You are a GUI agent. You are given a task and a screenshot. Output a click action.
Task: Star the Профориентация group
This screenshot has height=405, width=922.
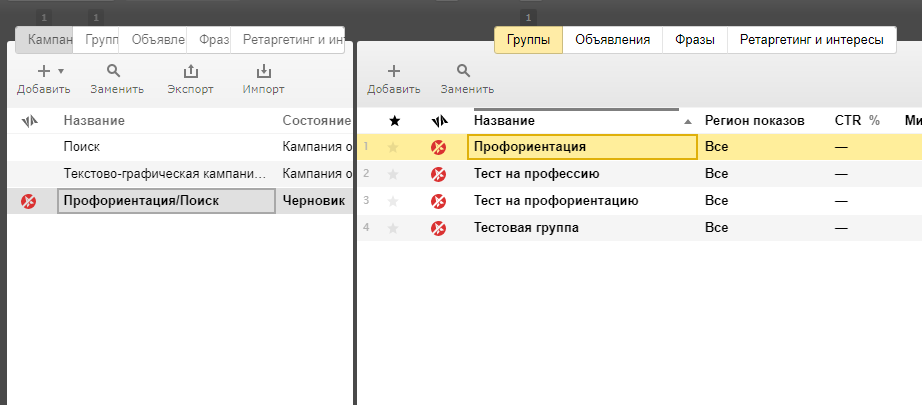tap(393, 148)
